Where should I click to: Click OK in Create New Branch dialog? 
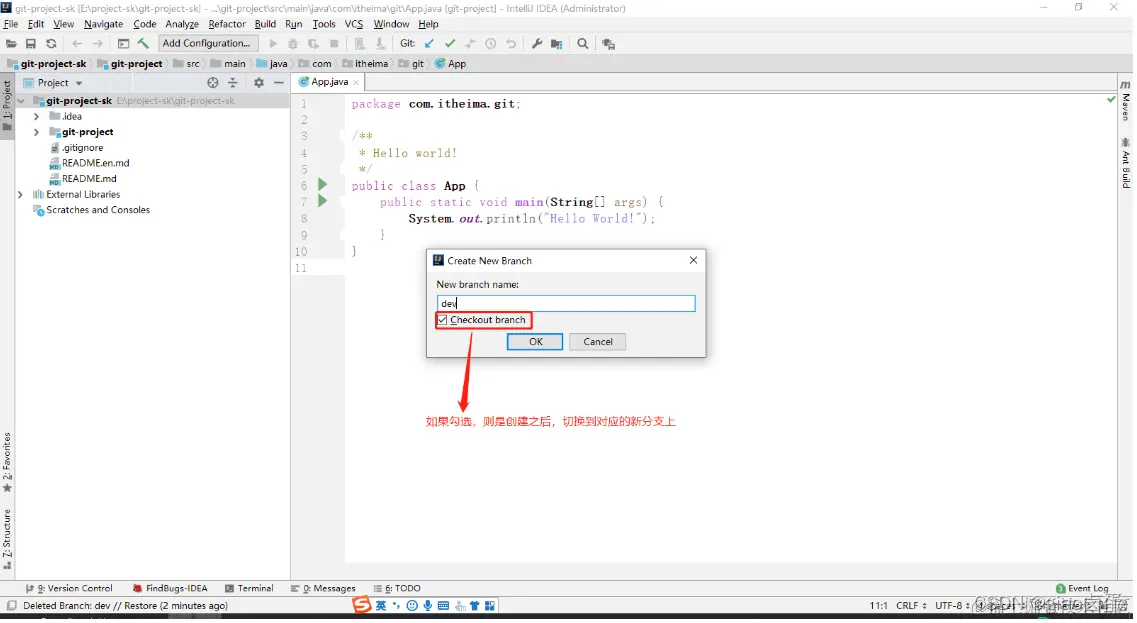tap(535, 342)
